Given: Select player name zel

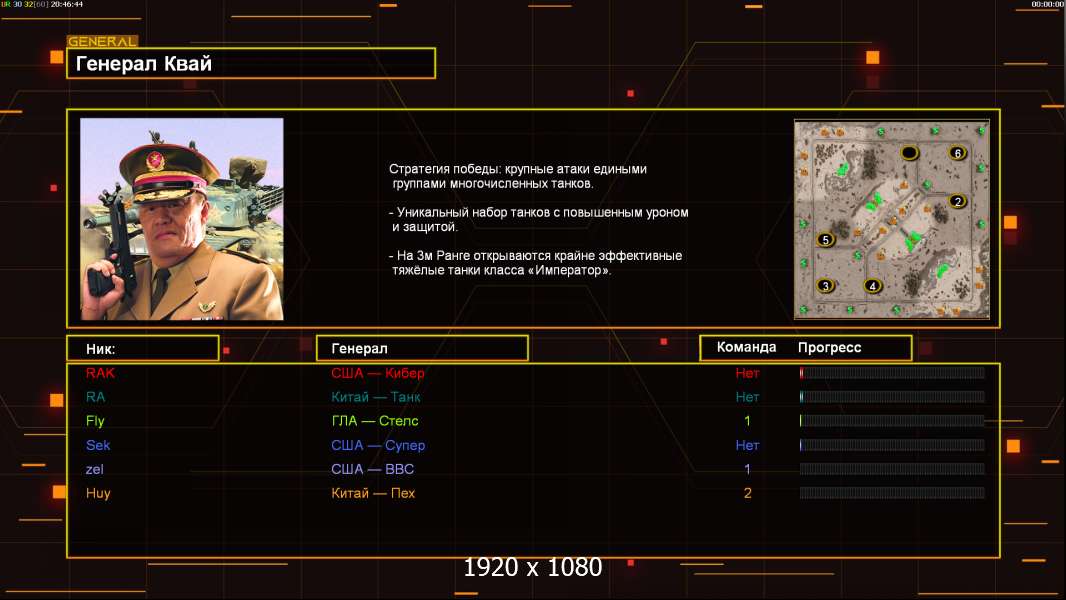Looking at the screenshot, I should coord(94,470).
